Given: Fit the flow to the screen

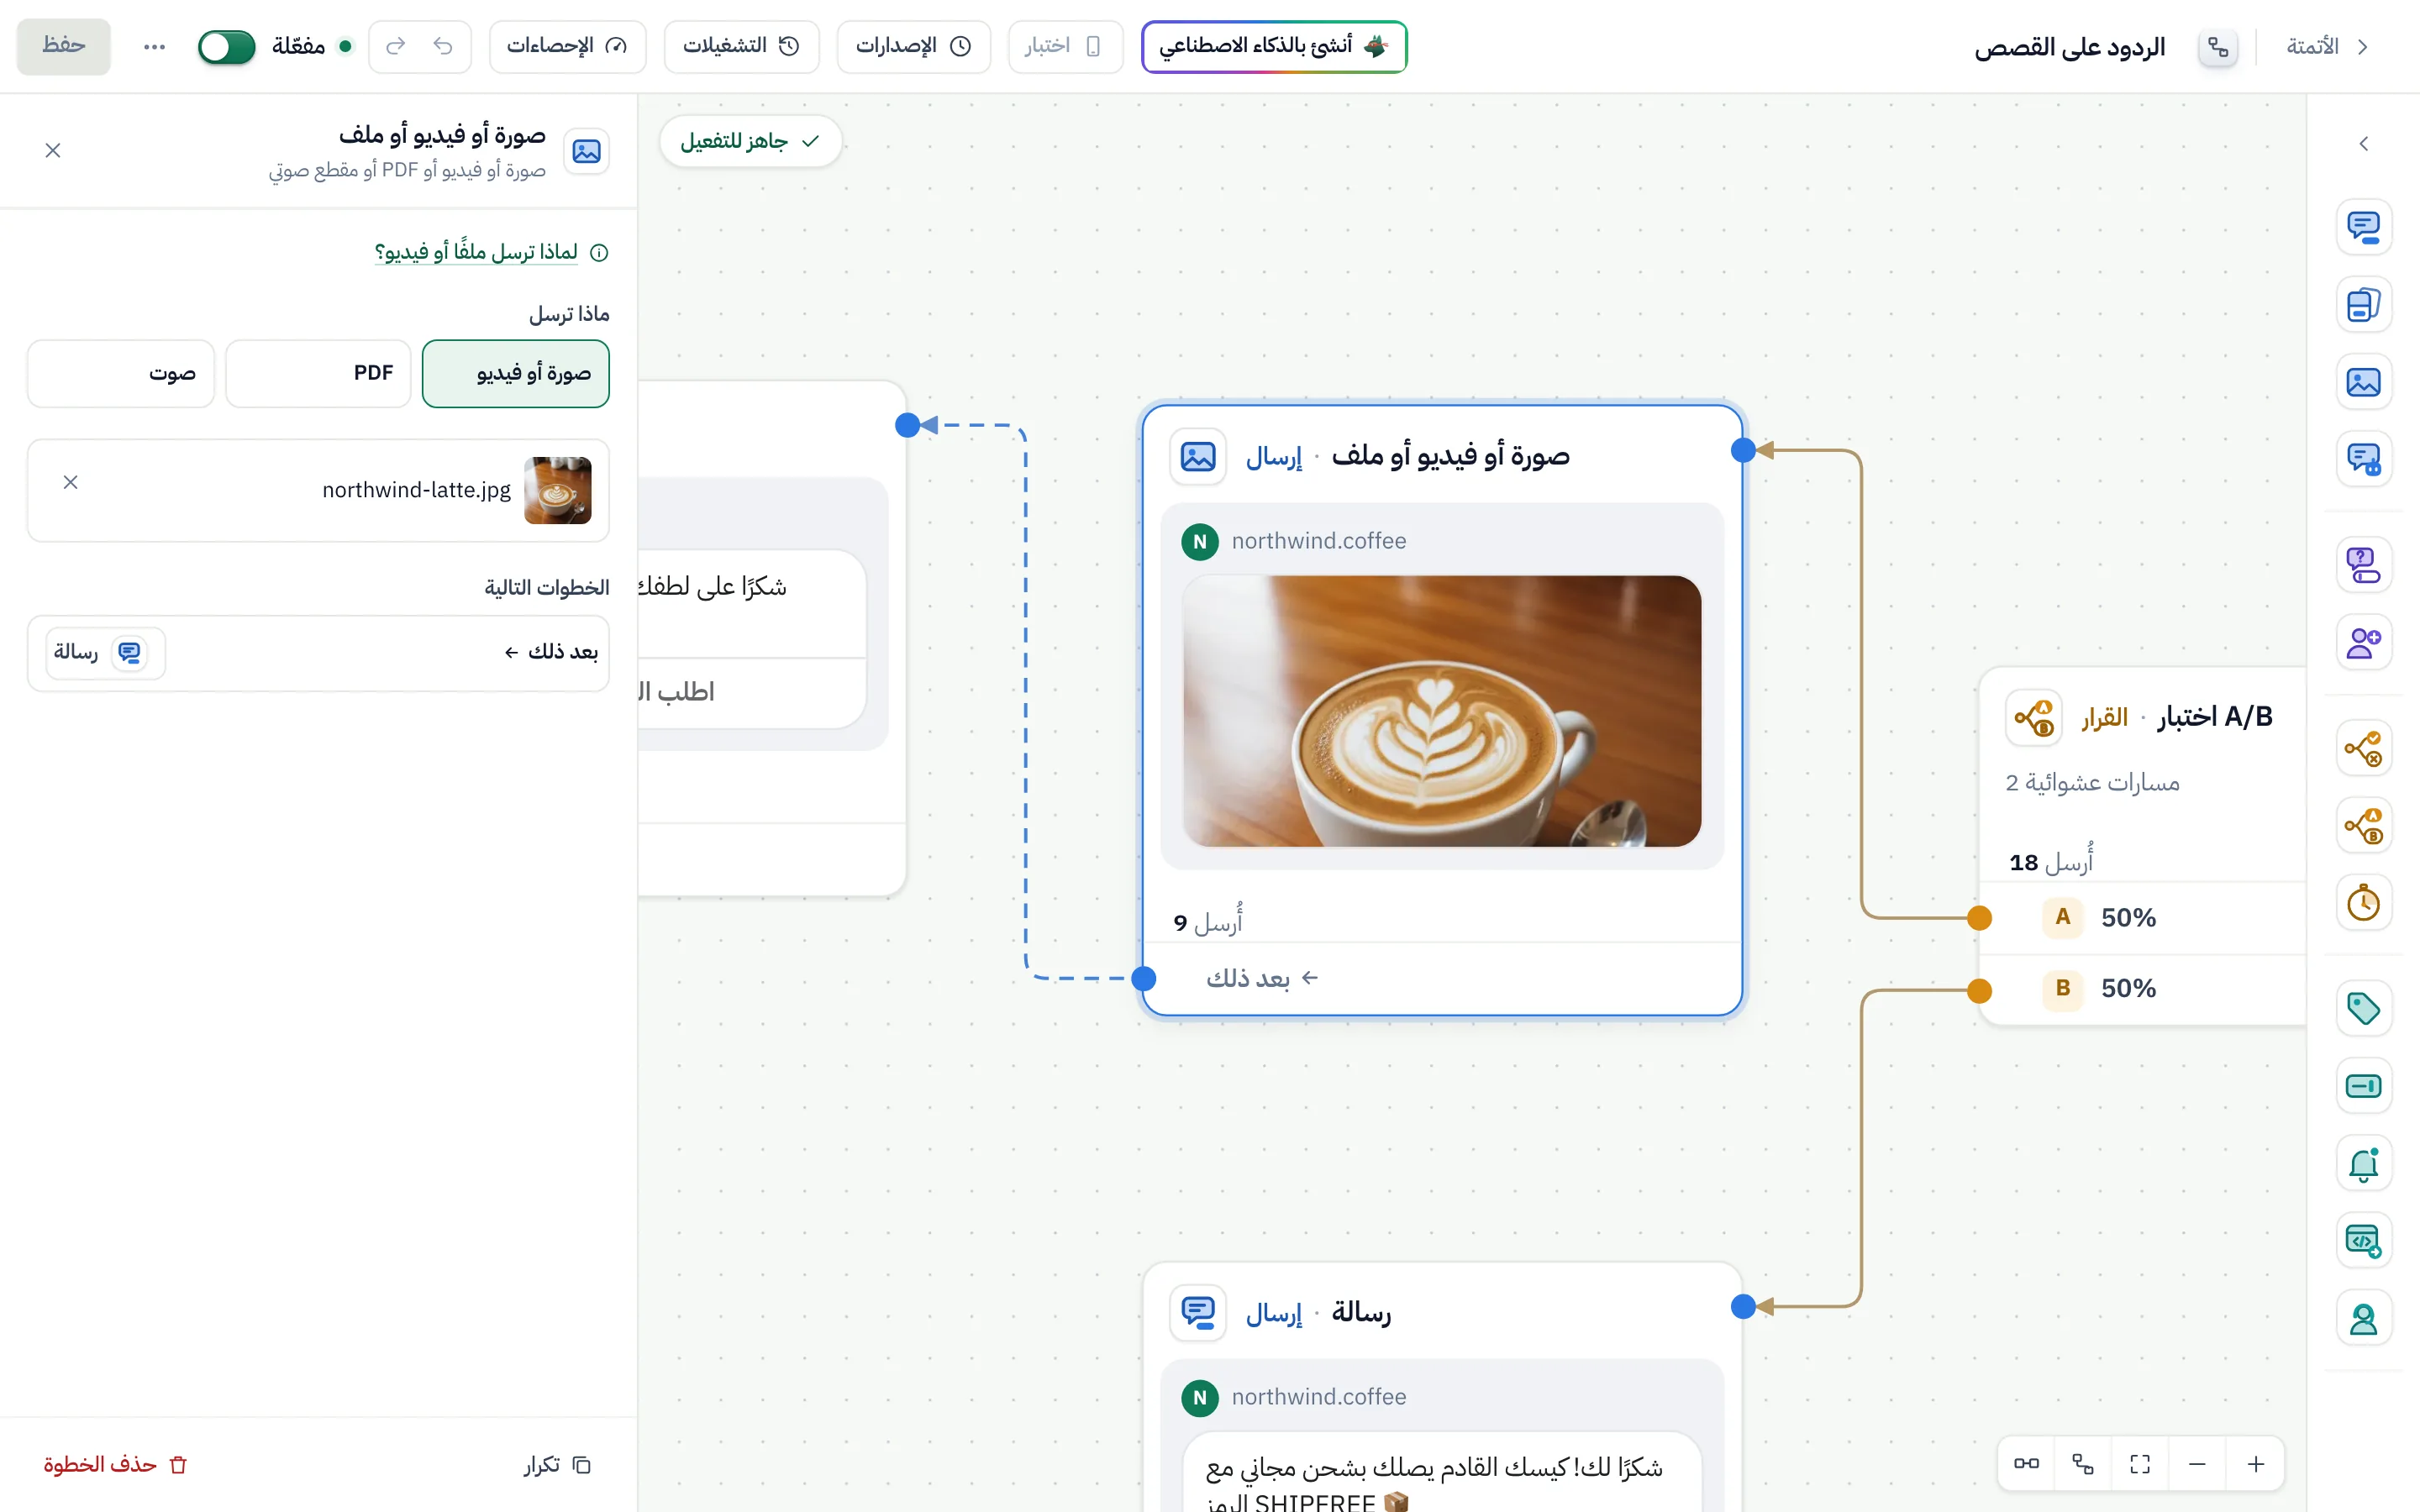Looking at the screenshot, I should (x=2140, y=1464).
